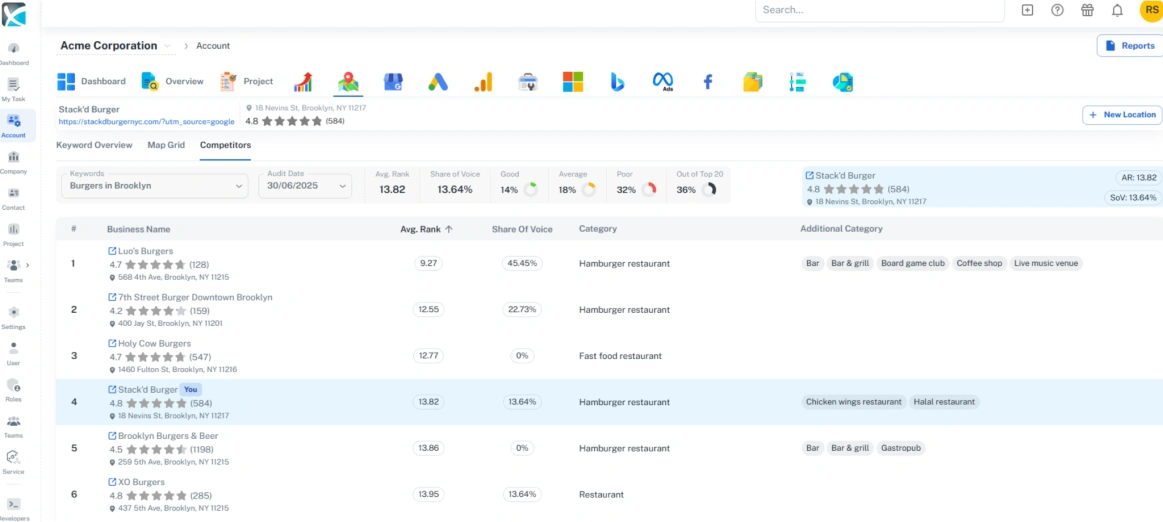1163x522 pixels.
Task: Click the Reports button
Action: [x=1130, y=46]
